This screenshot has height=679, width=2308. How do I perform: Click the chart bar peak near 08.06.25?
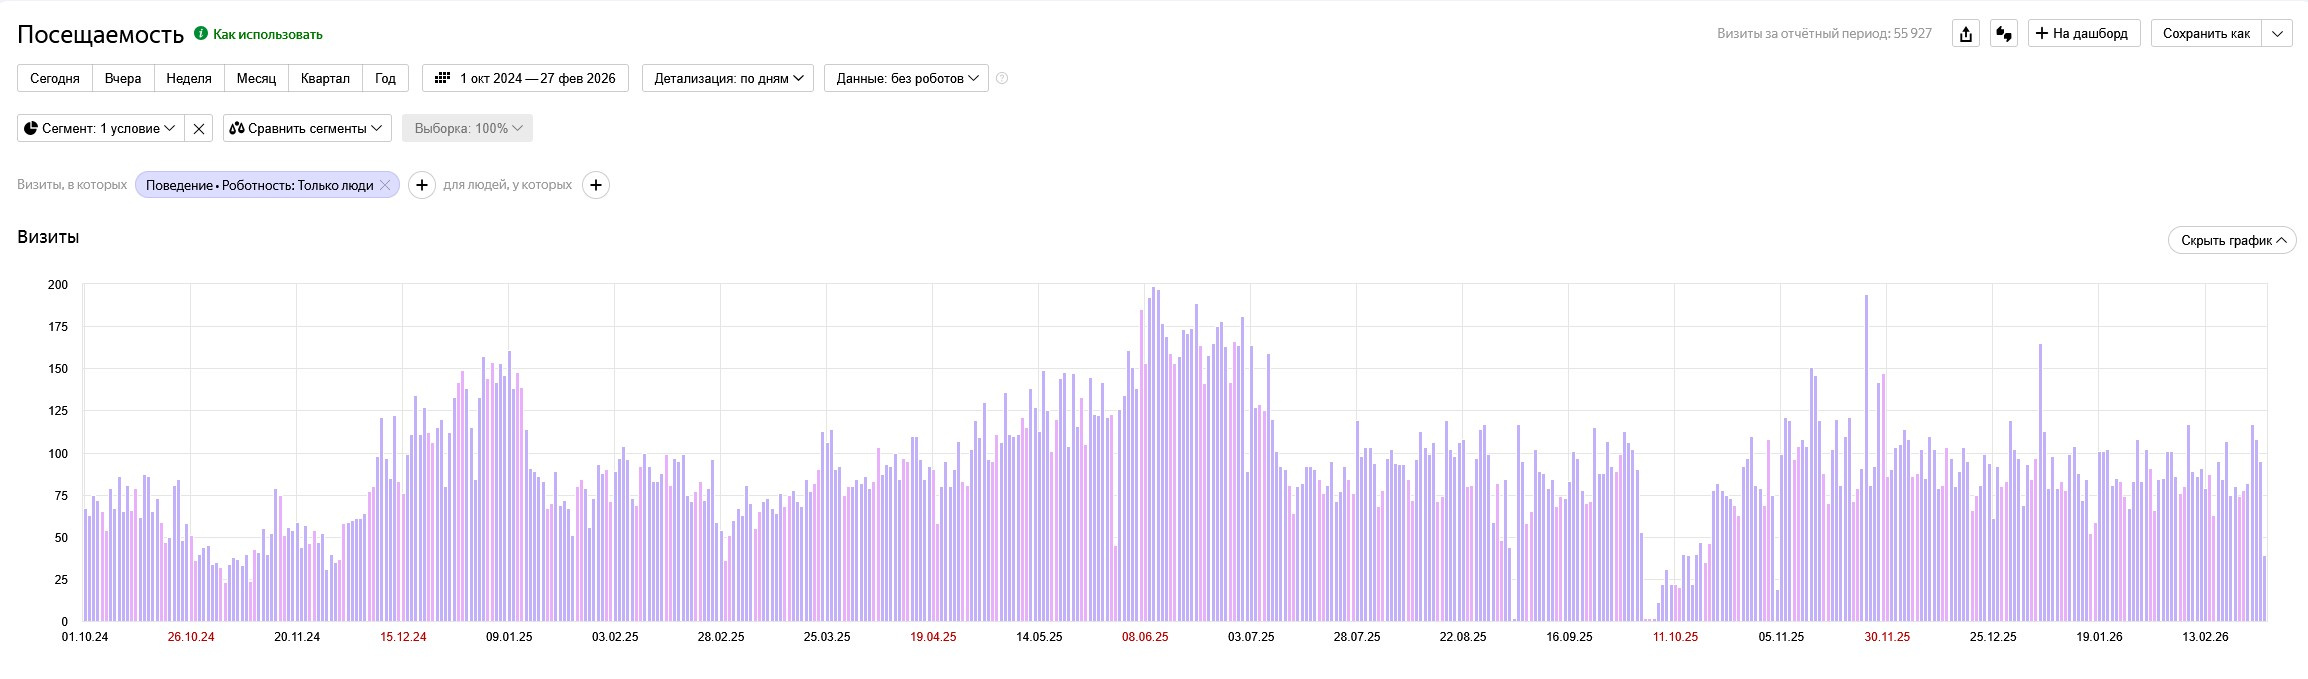(1153, 454)
